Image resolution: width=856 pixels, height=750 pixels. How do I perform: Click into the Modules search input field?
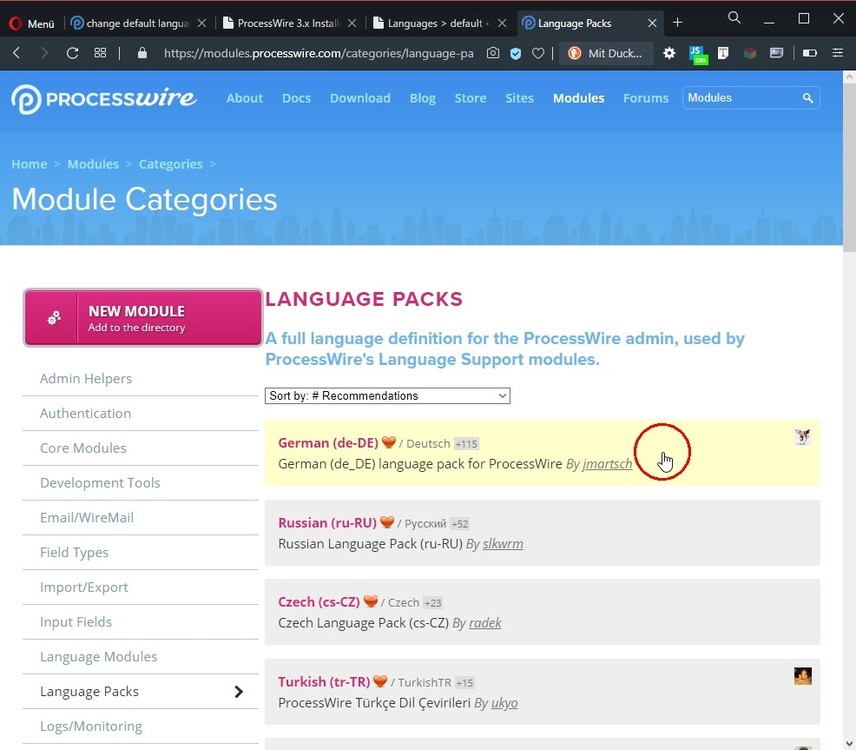[x=741, y=98]
